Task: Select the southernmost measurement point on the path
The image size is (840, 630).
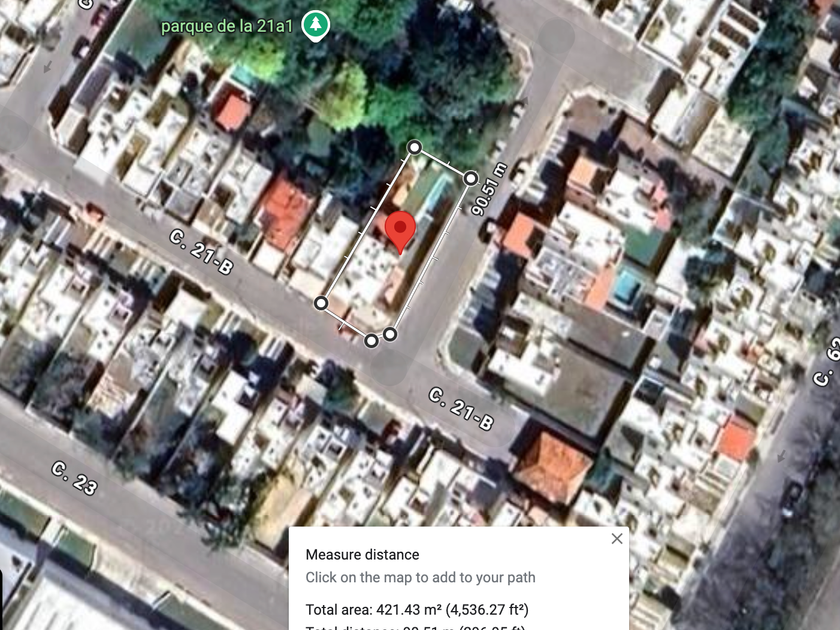Action: (x=371, y=341)
